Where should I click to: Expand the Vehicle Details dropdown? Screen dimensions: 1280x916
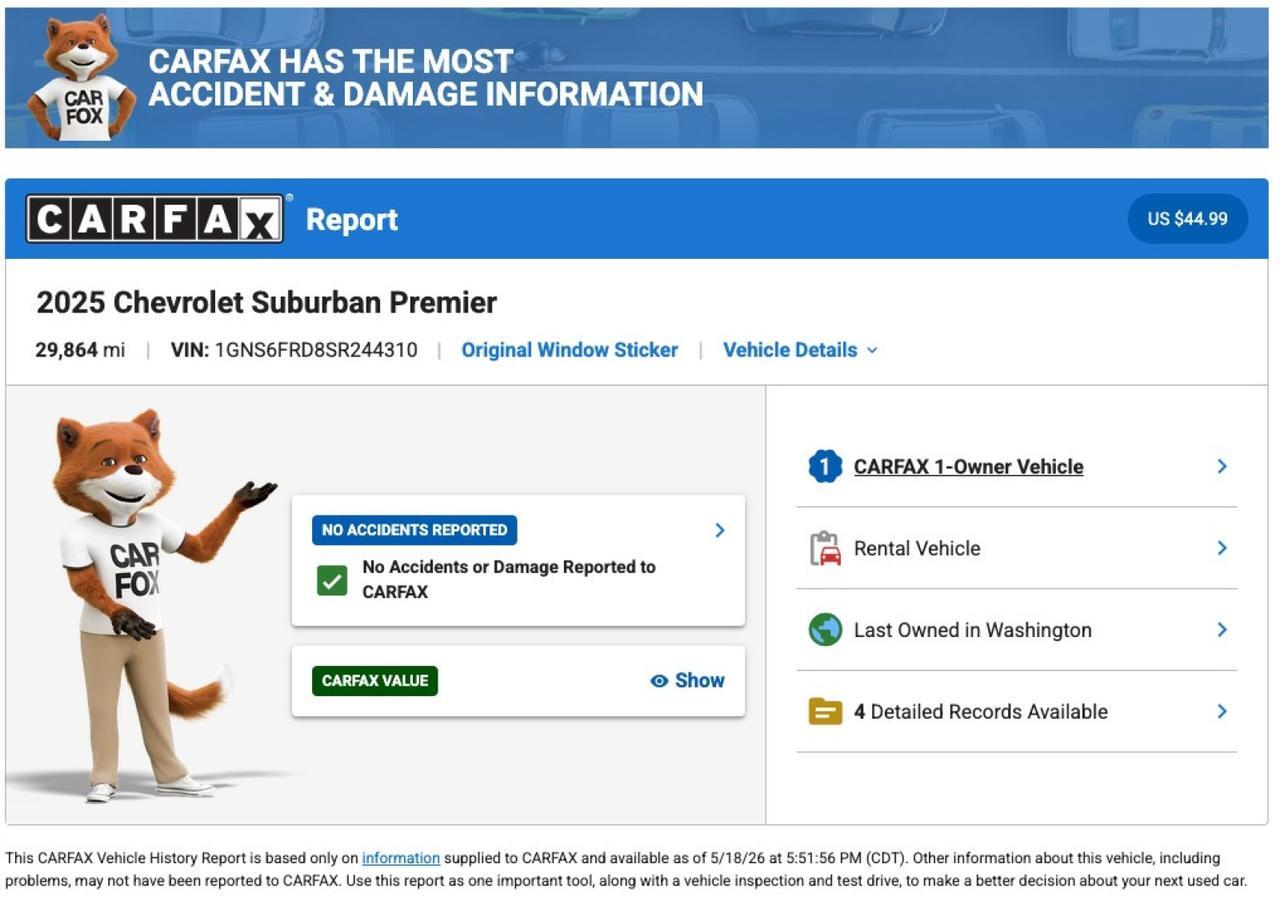click(x=800, y=350)
